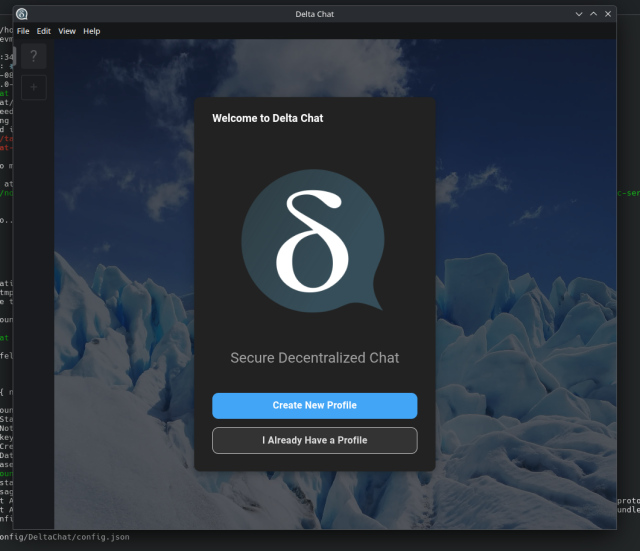This screenshot has height=551, width=640.
Task: Click terminal text right of chat window
Action: pyautogui.click(x=628, y=505)
